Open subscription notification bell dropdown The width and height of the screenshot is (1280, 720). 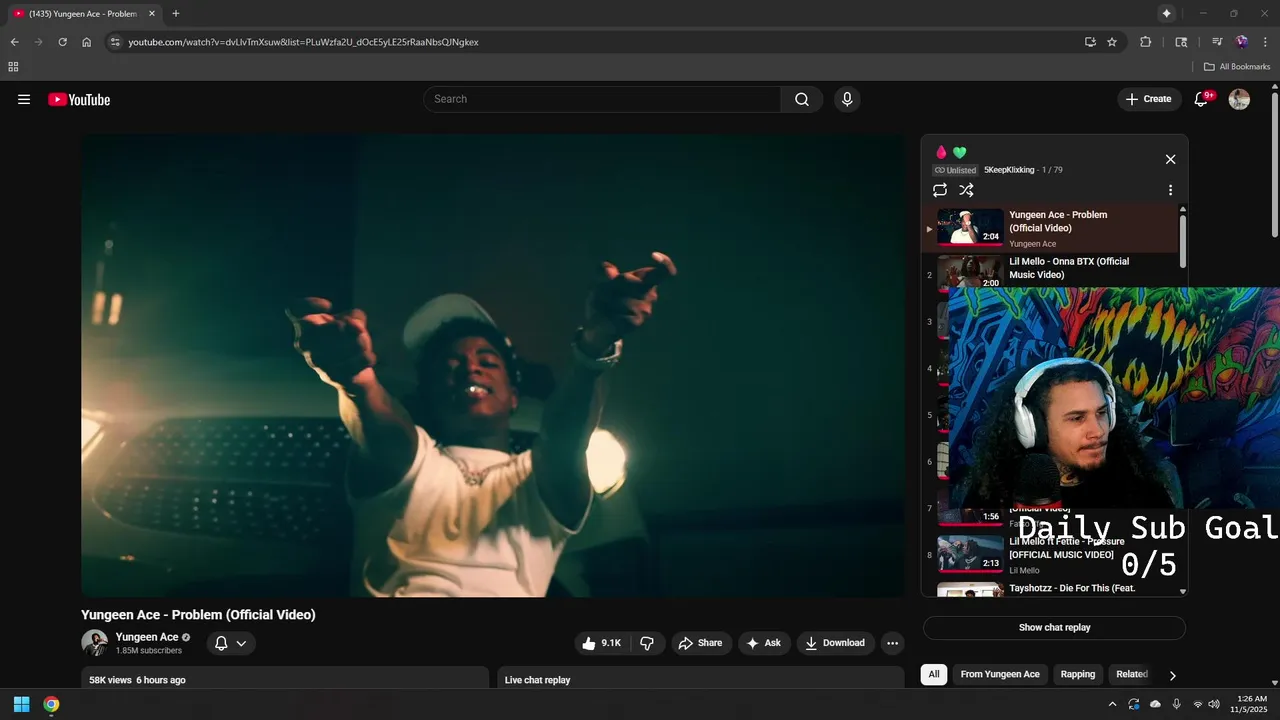pyautogui.click(x=231, y=643)
